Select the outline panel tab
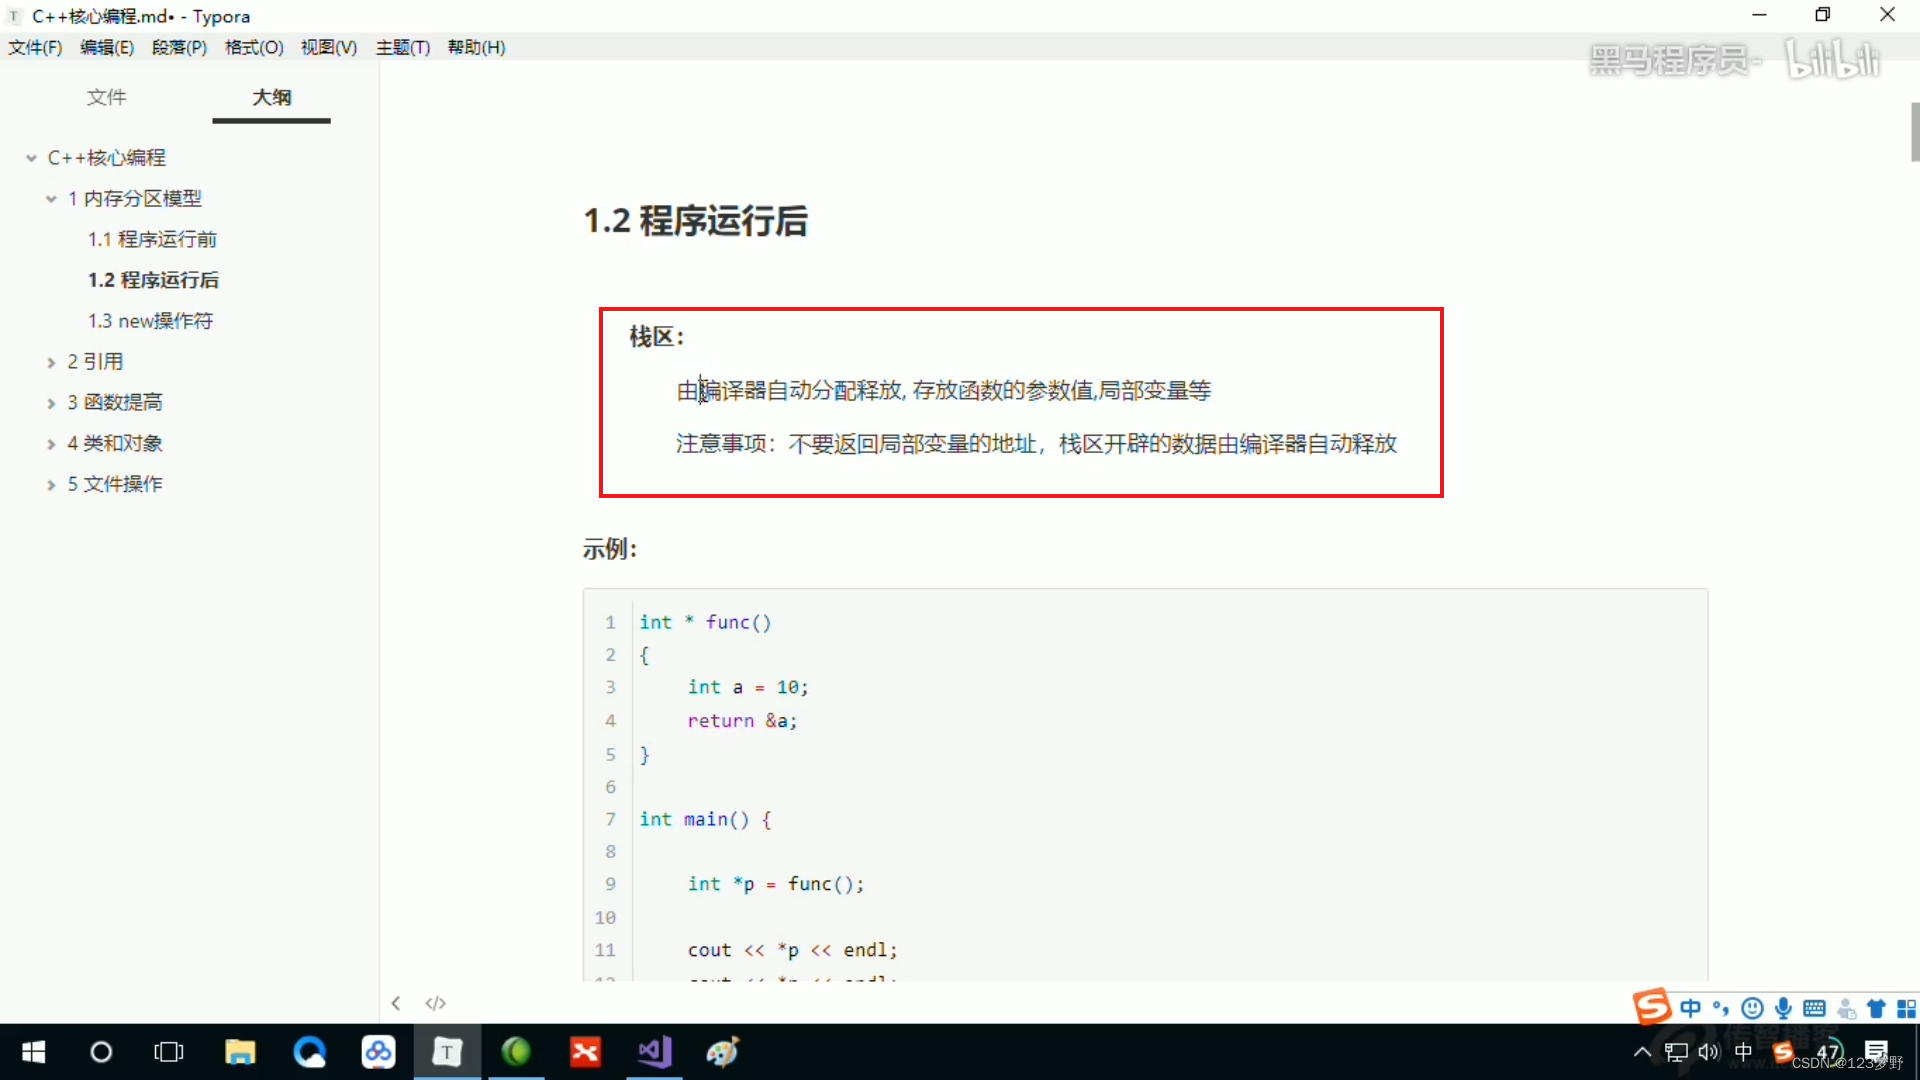This screenshot has width=1920, height=1080. [x=269, y=96]
